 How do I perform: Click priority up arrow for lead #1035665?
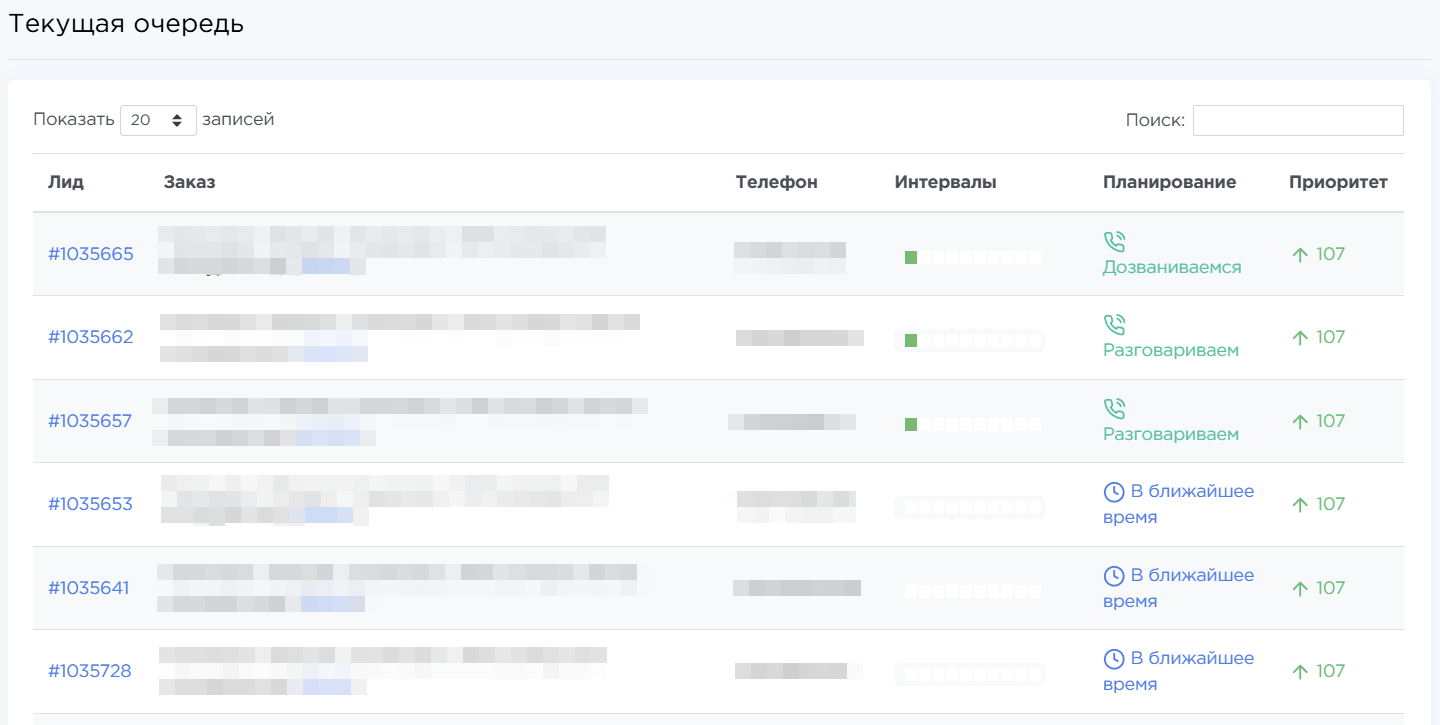point(1300,255)
